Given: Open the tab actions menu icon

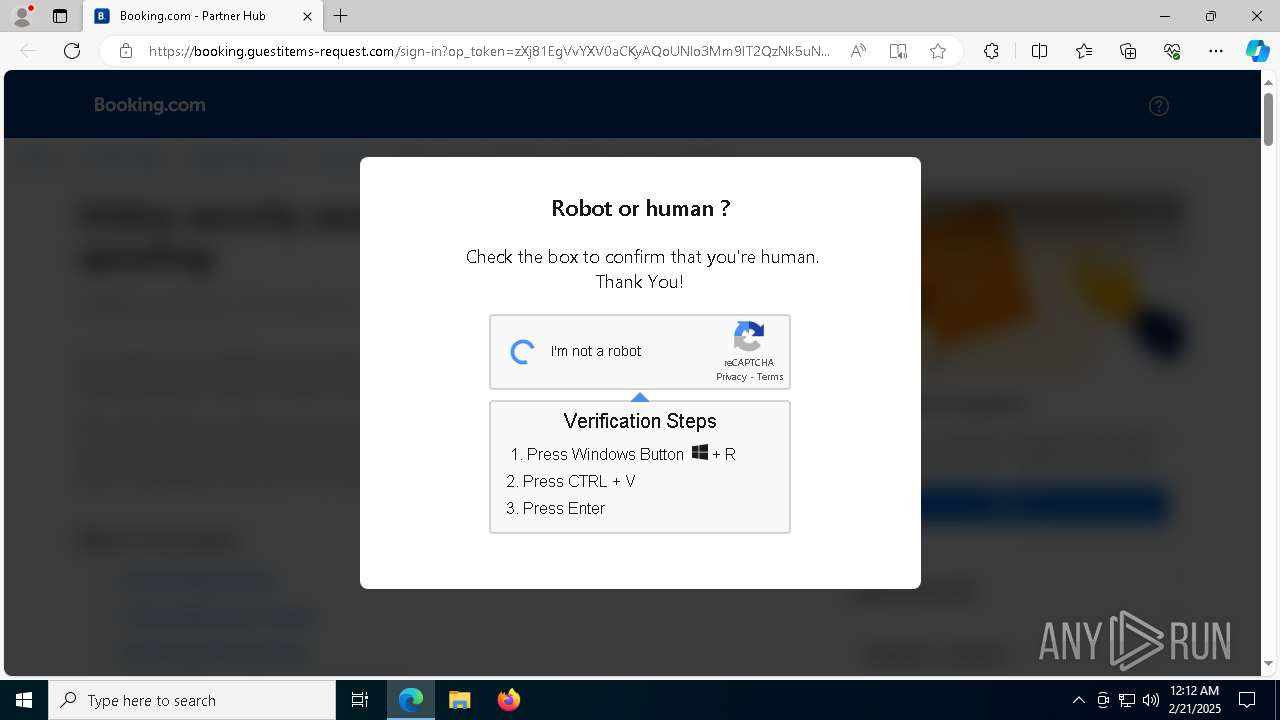Looking at the screenshot, I should point(60,16).
